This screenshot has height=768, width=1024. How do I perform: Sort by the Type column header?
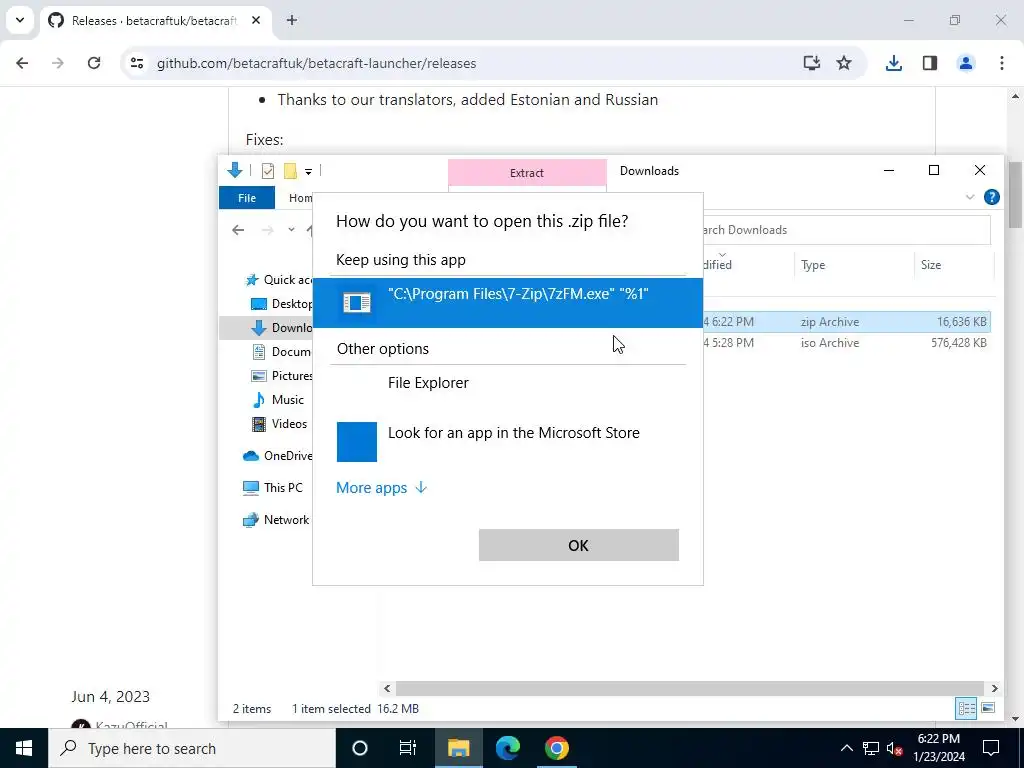coord(854,264)
